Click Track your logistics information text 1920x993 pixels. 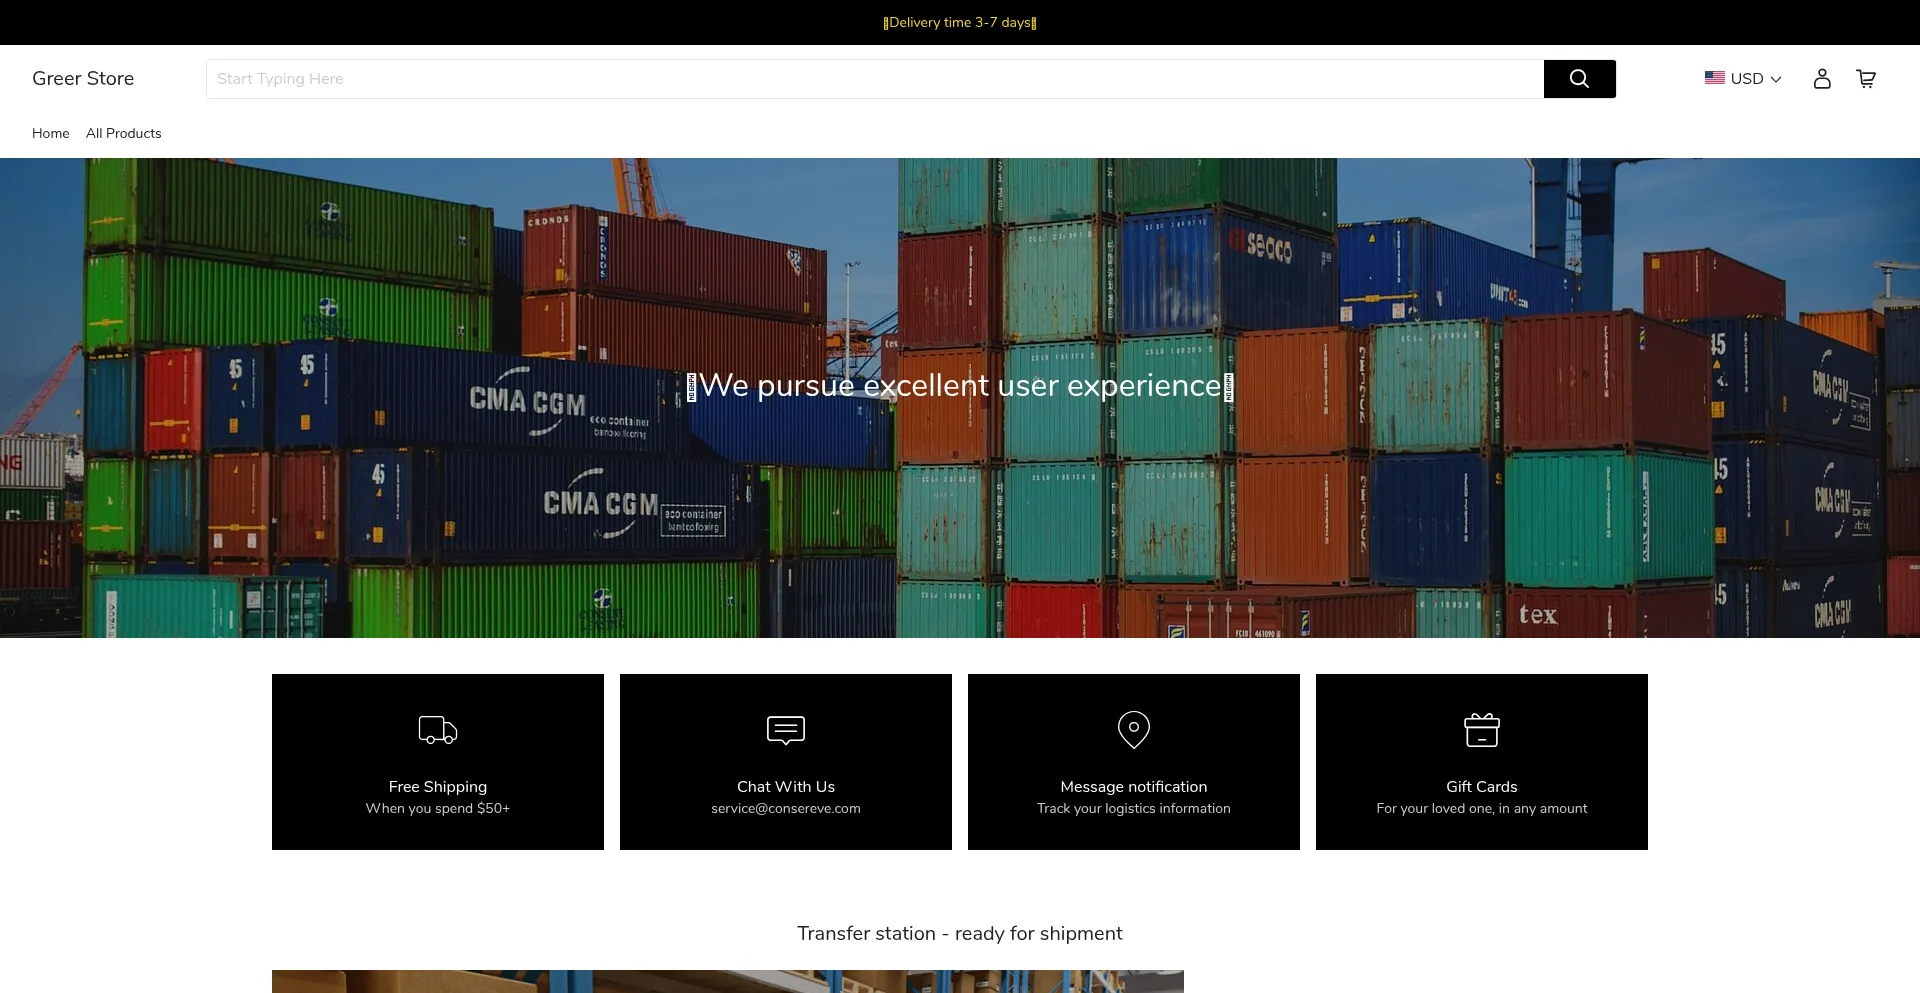(1134, 808)
